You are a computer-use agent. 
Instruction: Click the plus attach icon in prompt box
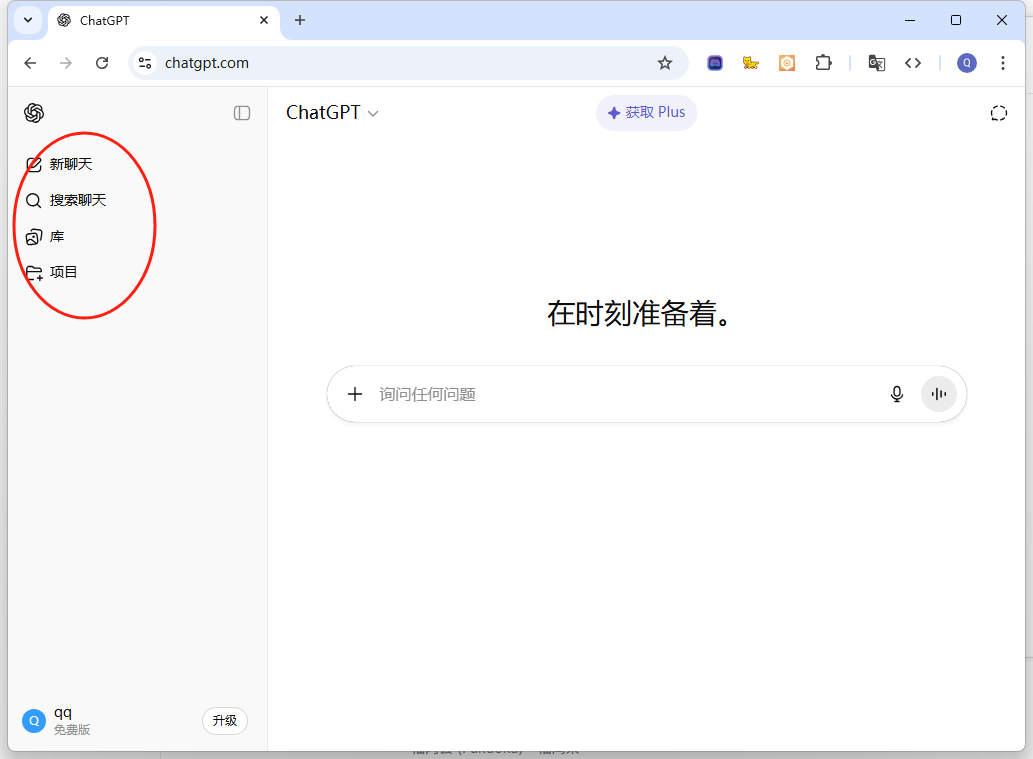coord(355,394)
